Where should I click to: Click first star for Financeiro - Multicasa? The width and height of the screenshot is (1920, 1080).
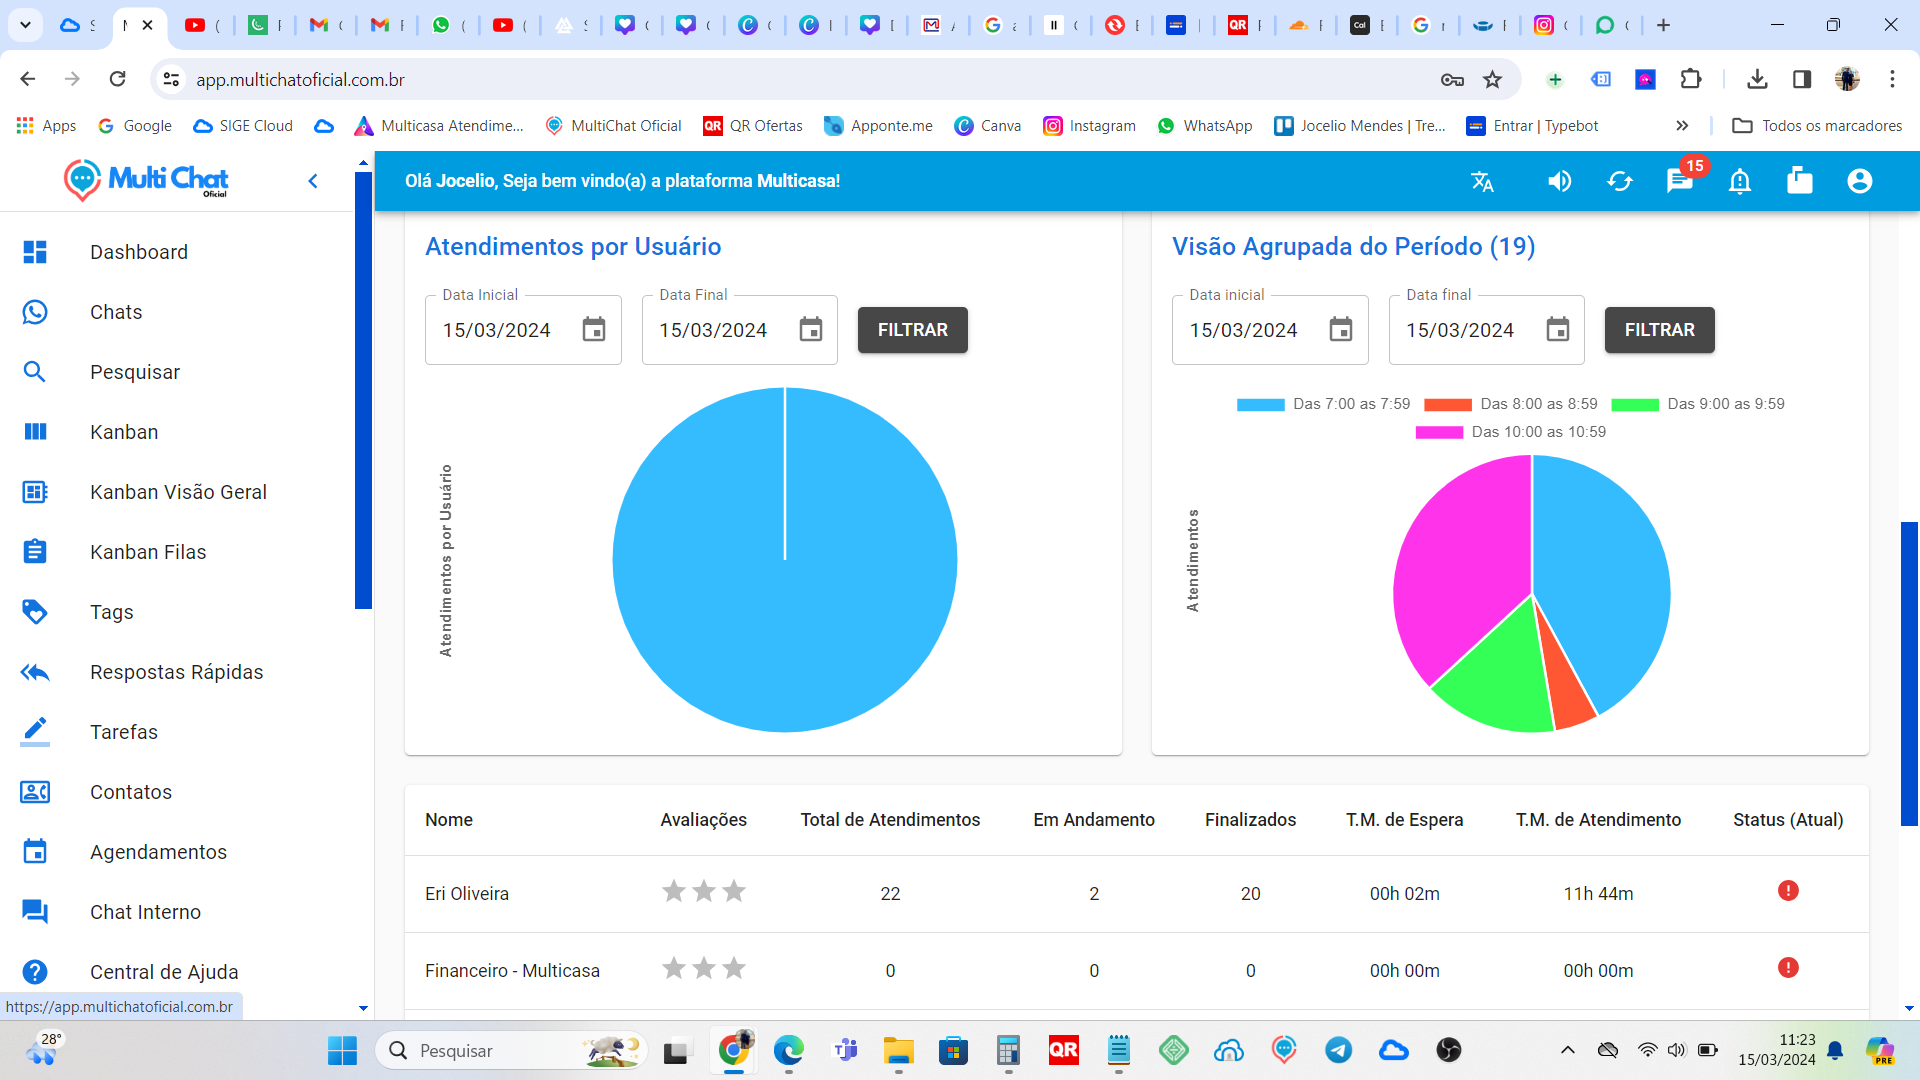(673, 967)
